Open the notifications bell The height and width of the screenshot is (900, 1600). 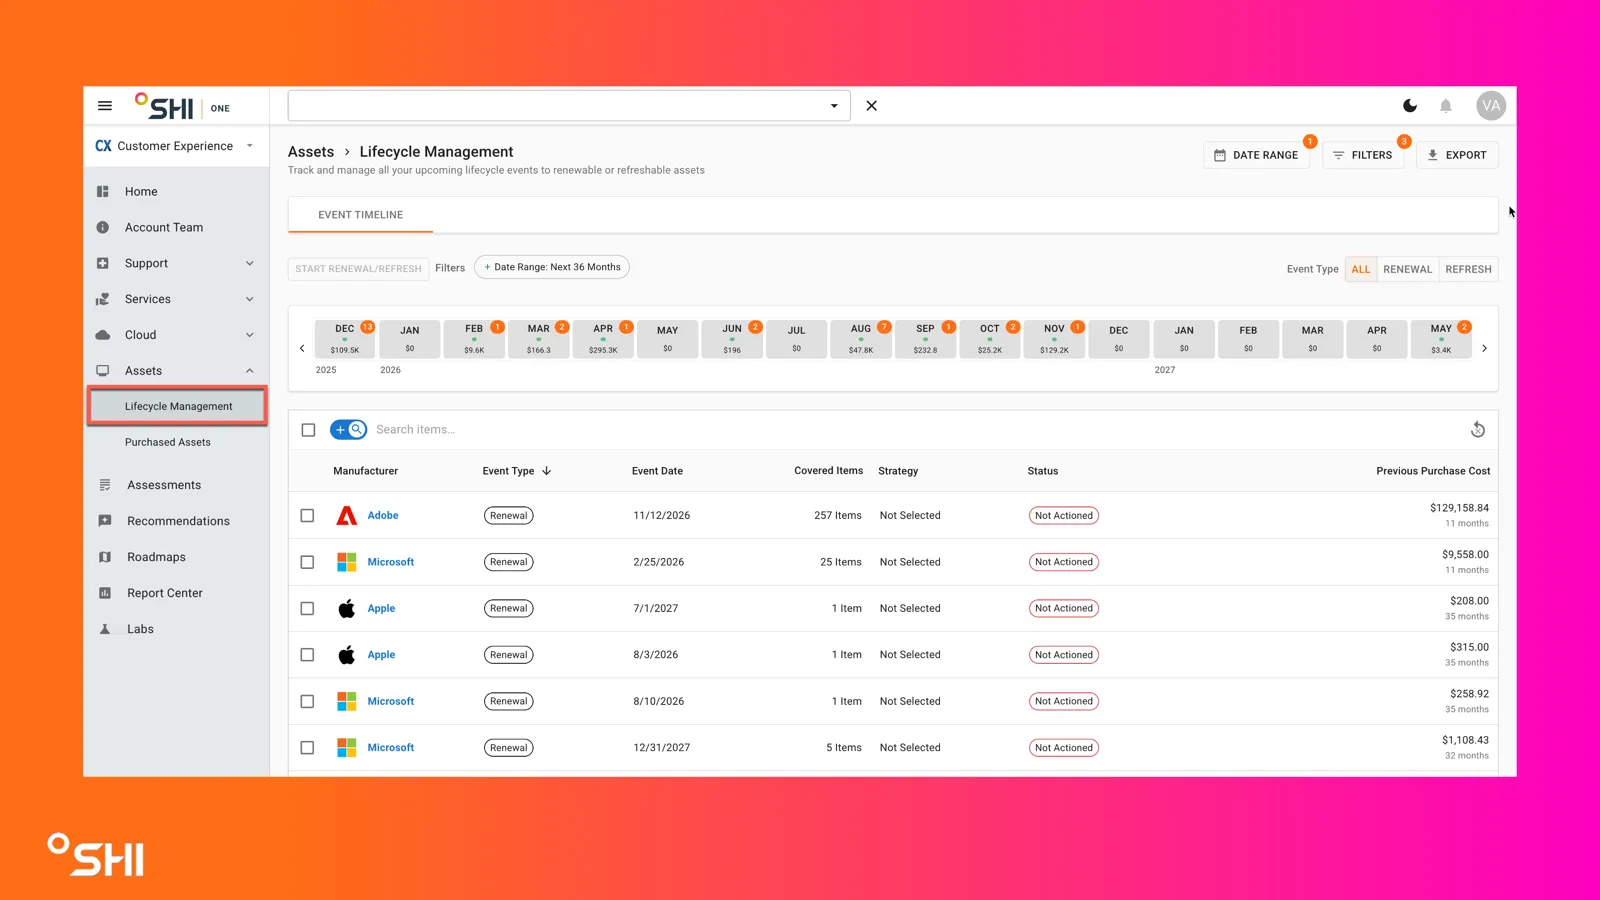(1446, 106)
